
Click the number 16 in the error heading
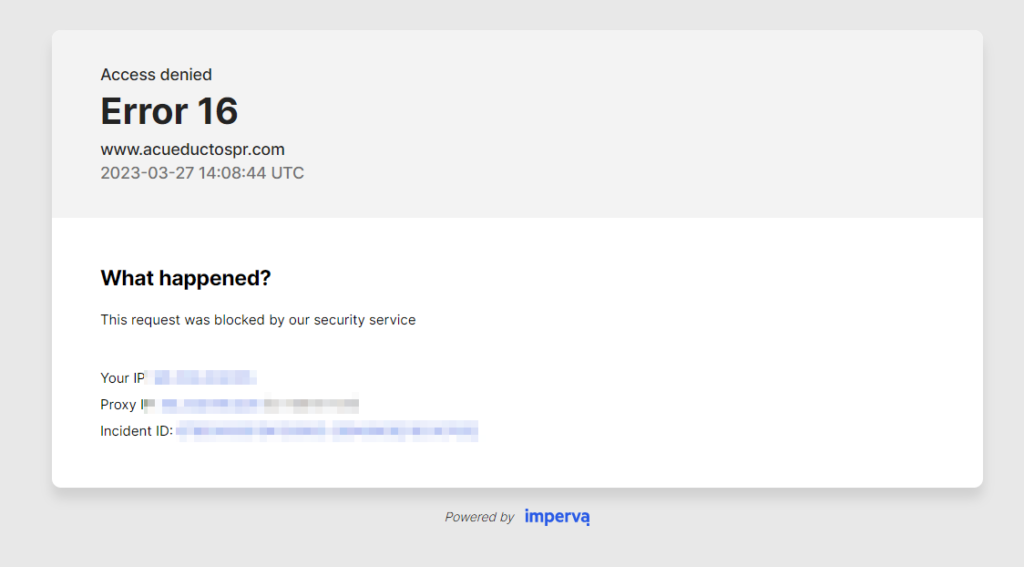point(217,111)
